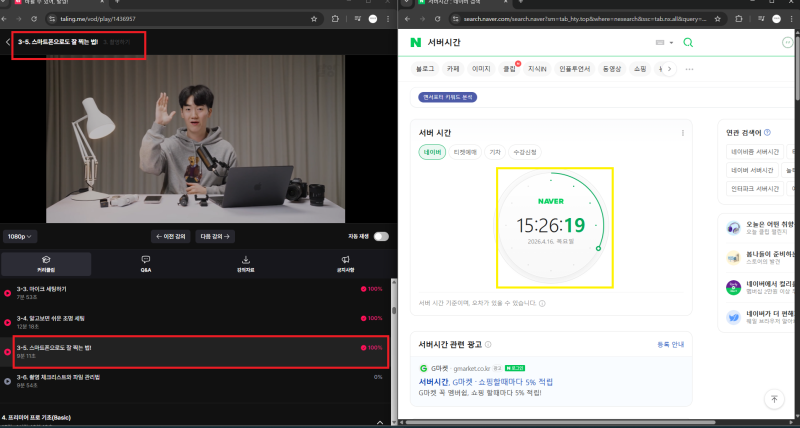Click the profile avatar in the taling.me window
800x428 pixels.
point(373,19)
